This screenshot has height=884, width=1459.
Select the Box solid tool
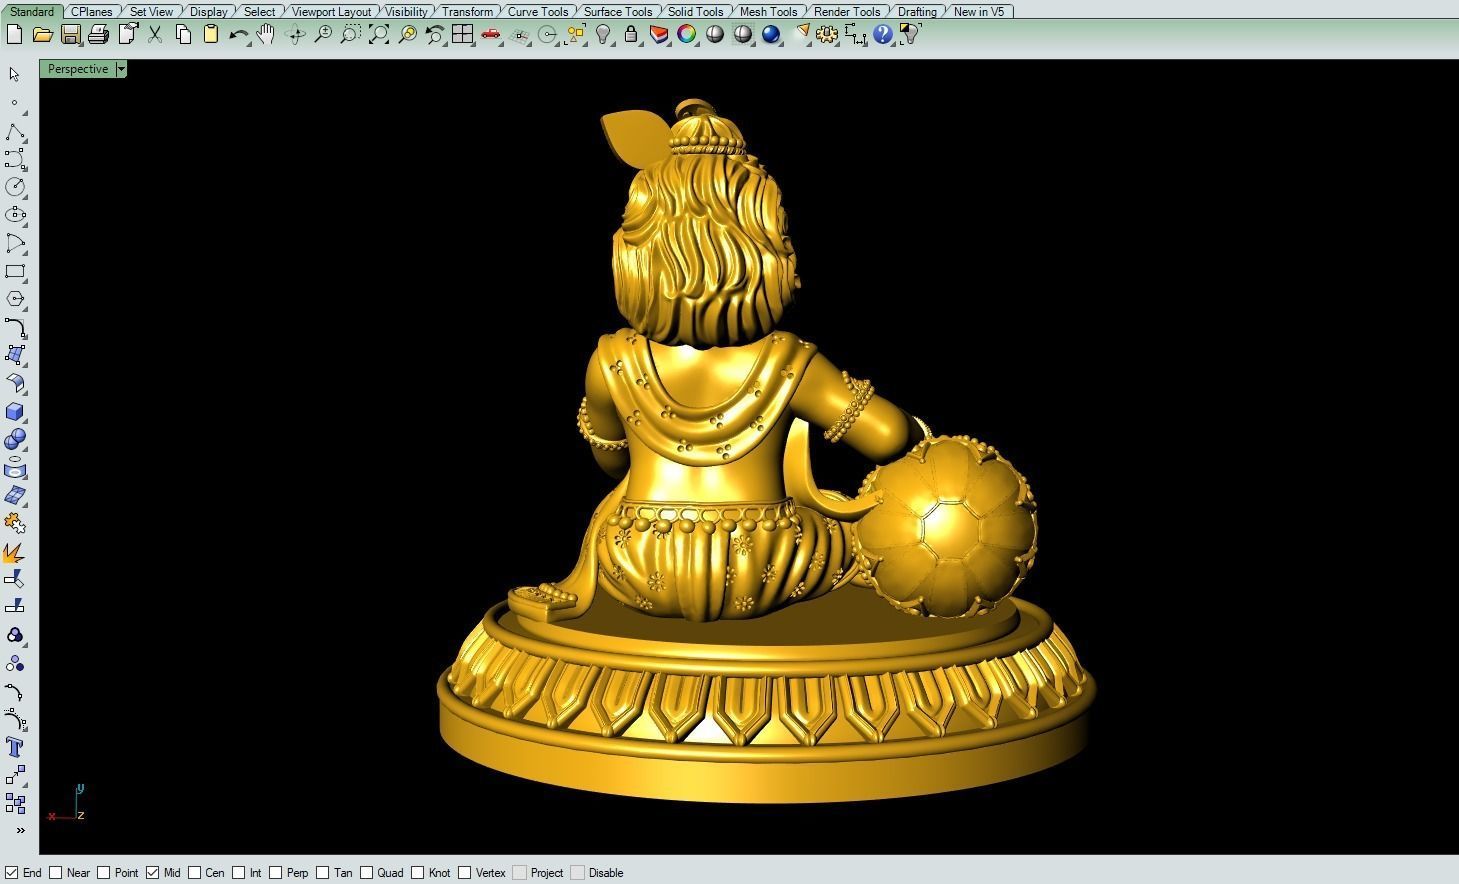(15, 411)
